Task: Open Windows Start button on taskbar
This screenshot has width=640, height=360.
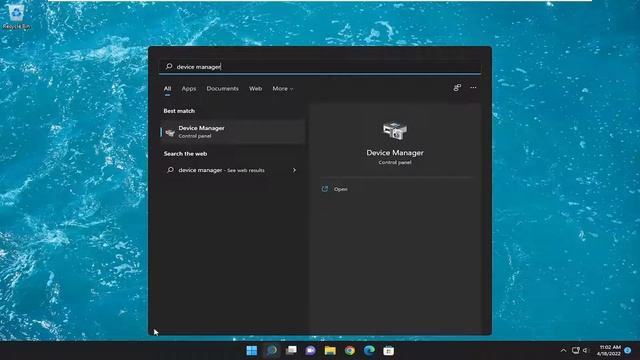Action: pyautogui.click(x=252, y=351)
